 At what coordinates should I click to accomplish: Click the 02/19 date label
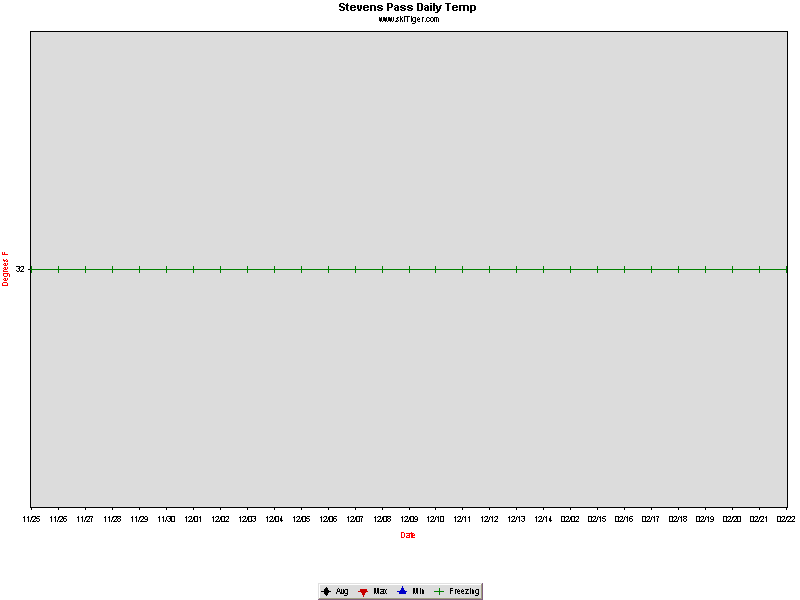[x=705, y=519]
